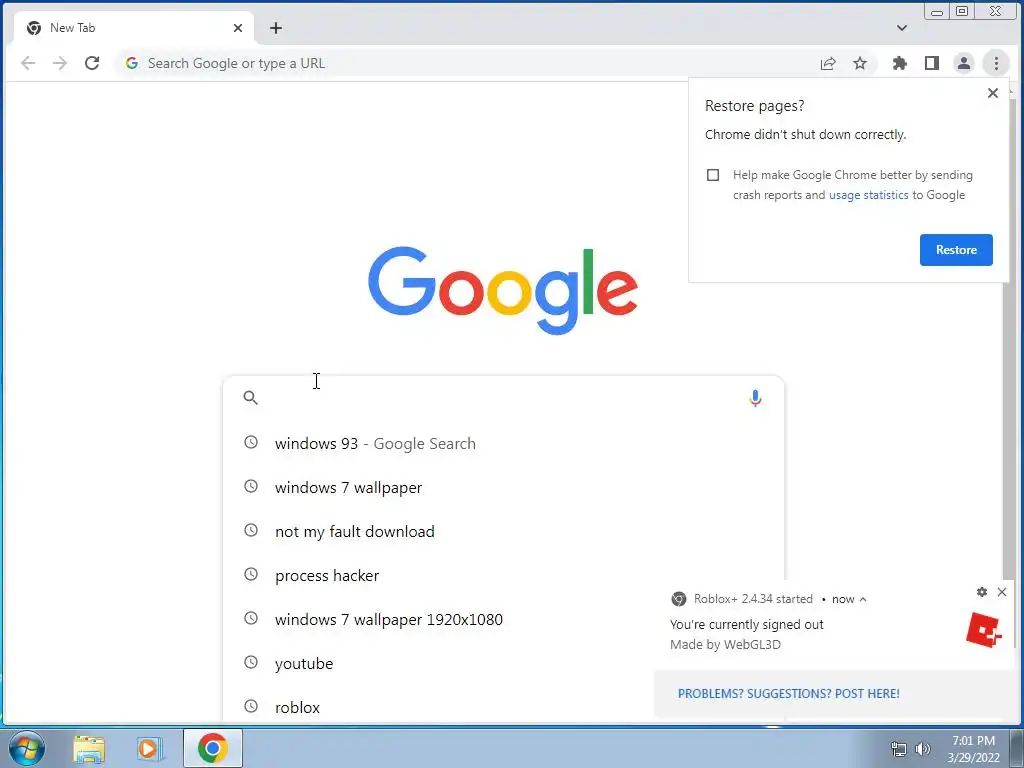Open the side panel icon
The image size is (1024, 768).
pos(932,63)
